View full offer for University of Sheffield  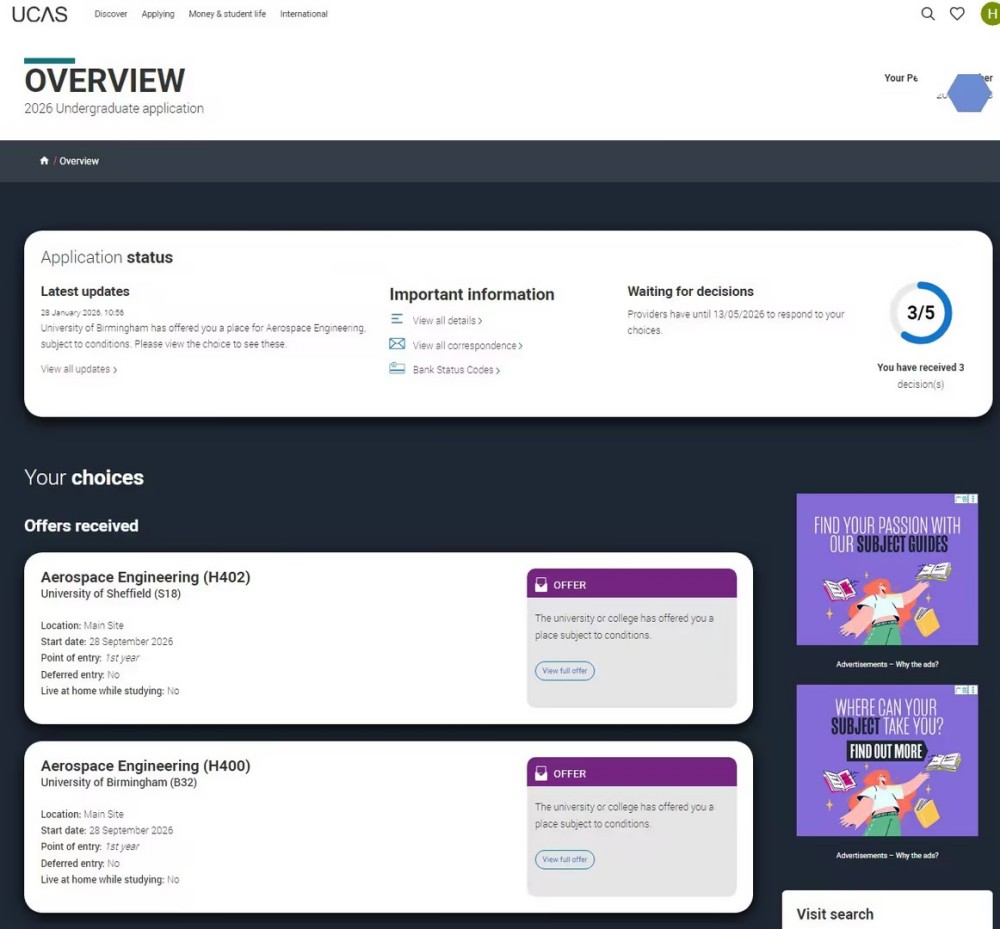click(565, 671)
